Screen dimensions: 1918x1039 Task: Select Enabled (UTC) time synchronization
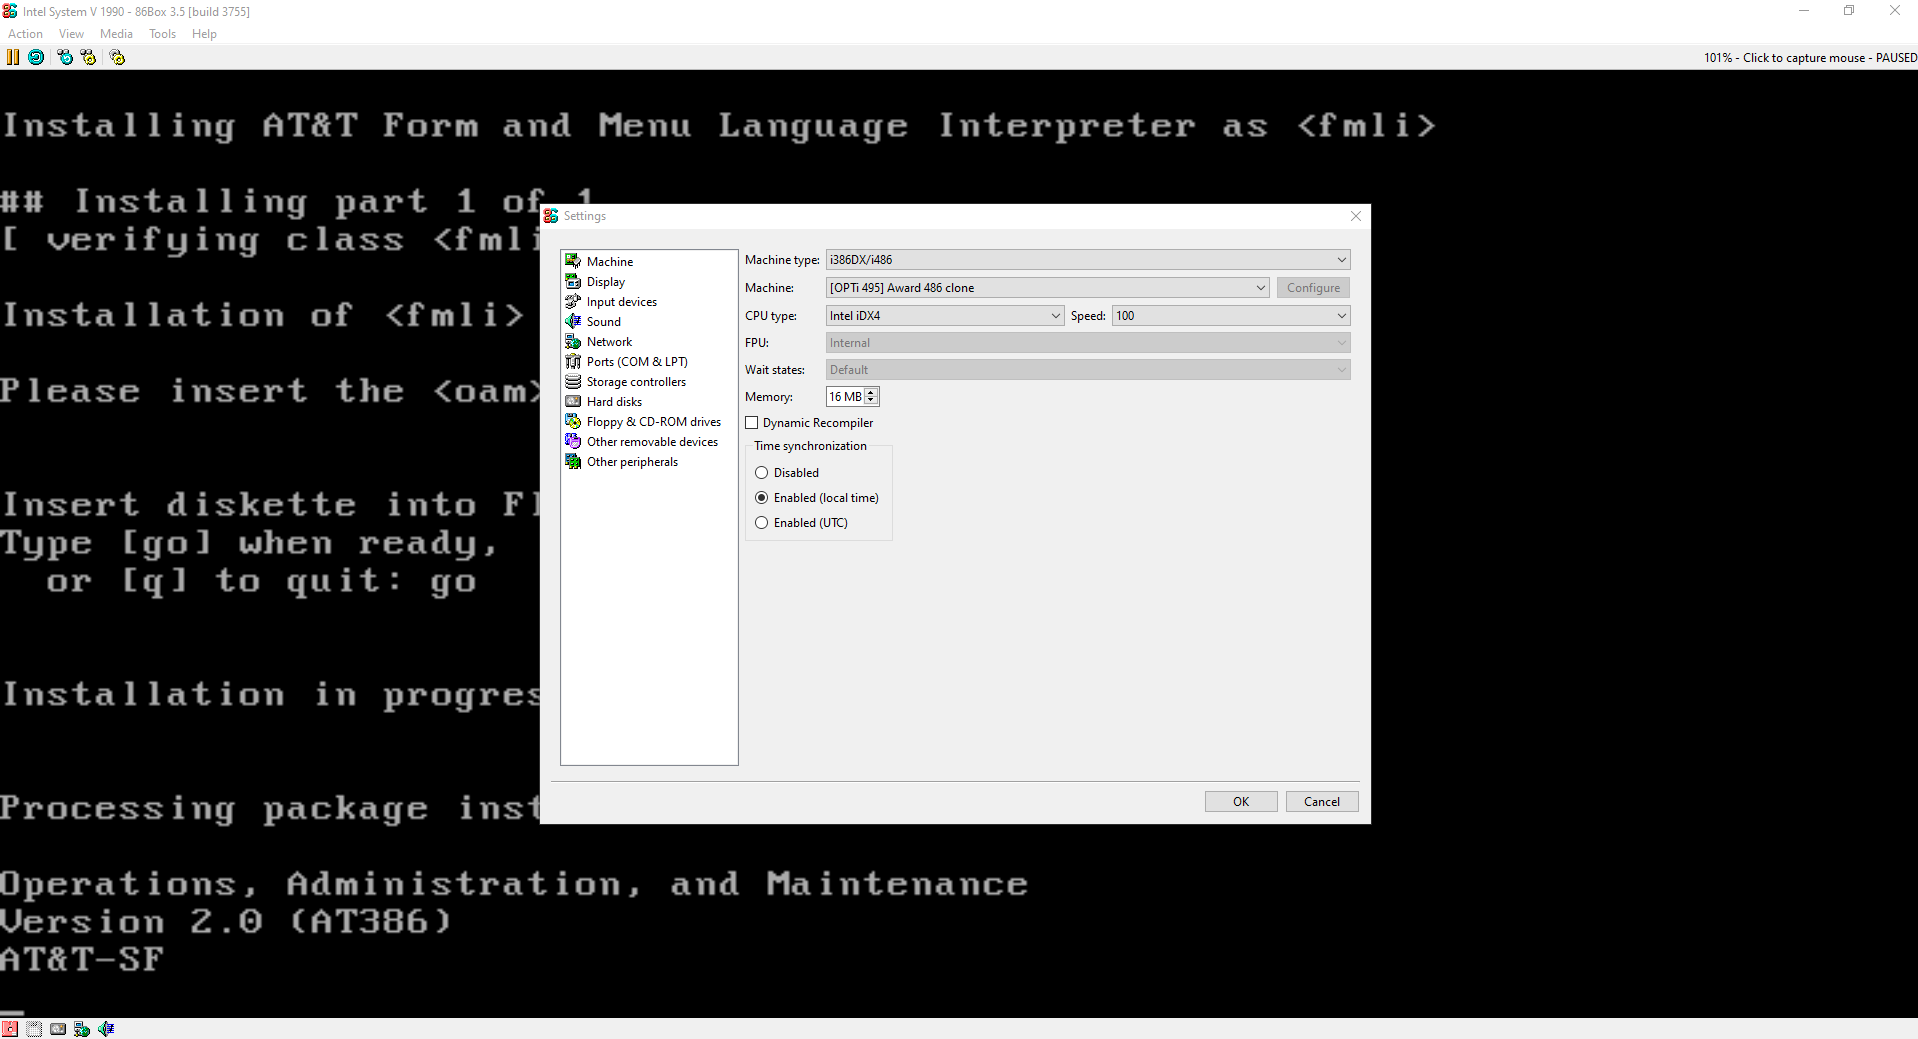pos(762,523)
